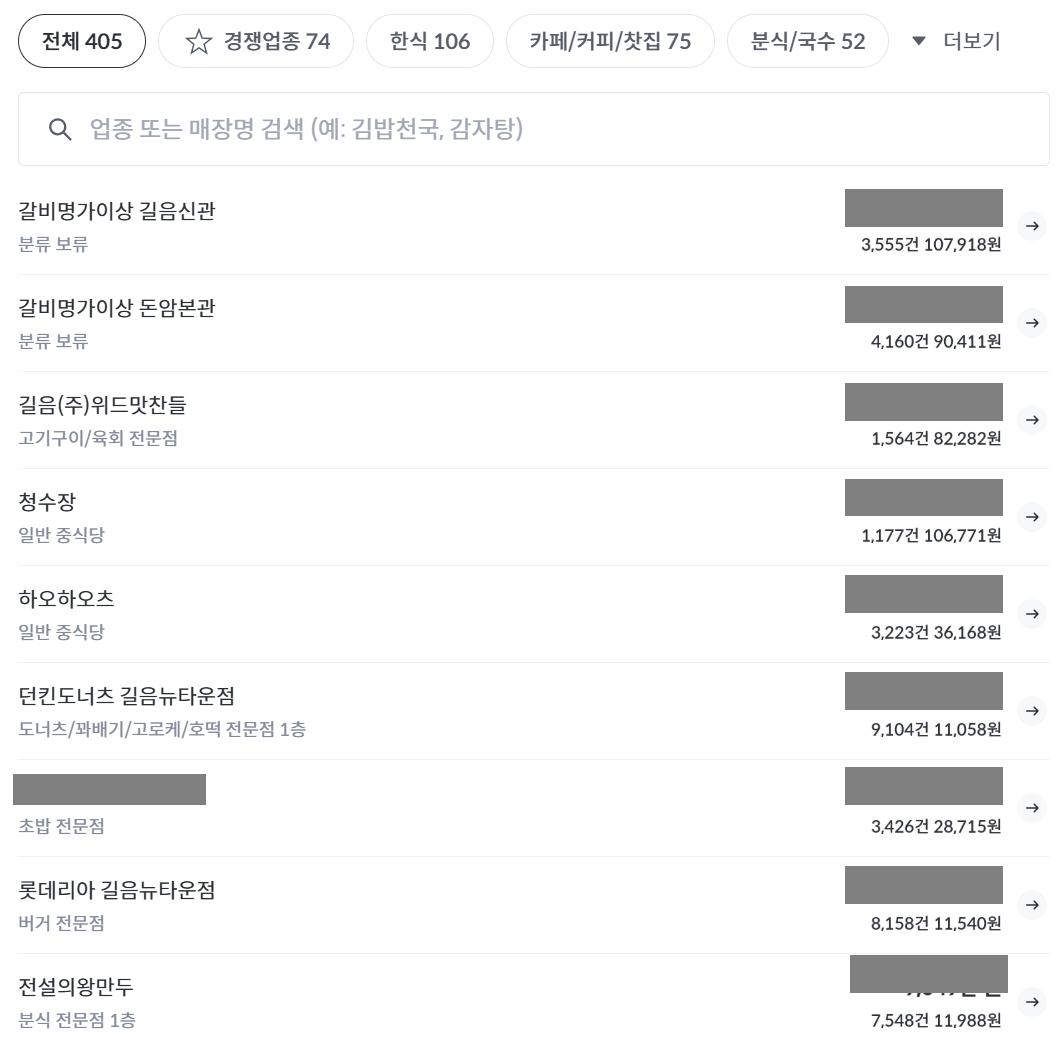
Task: Click arrow icon for 갈비명가이상 길음신관
Action: pyautogui.click(x=1033, y=226)
